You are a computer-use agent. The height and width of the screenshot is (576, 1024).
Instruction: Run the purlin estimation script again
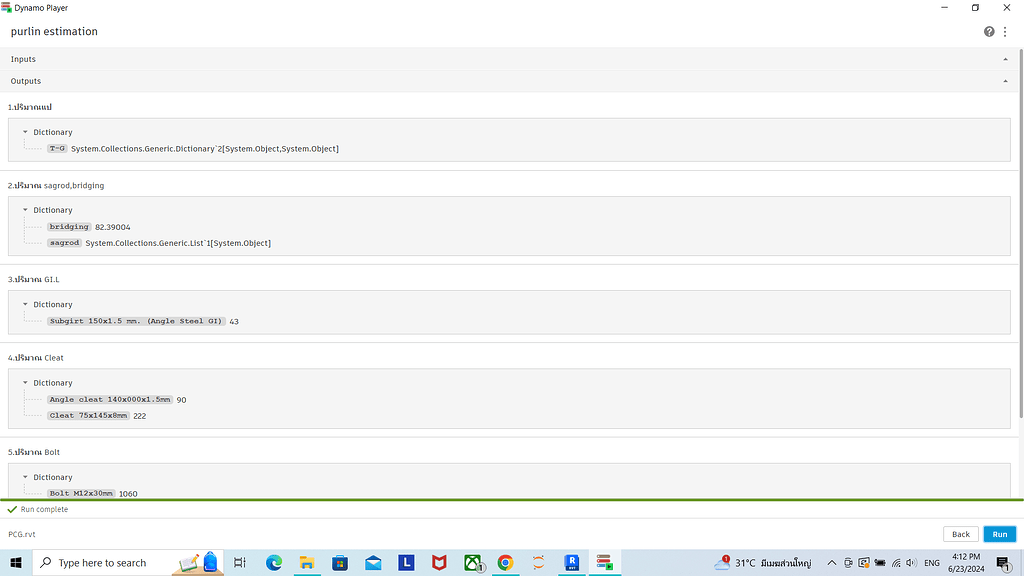(x=999, y=534)
